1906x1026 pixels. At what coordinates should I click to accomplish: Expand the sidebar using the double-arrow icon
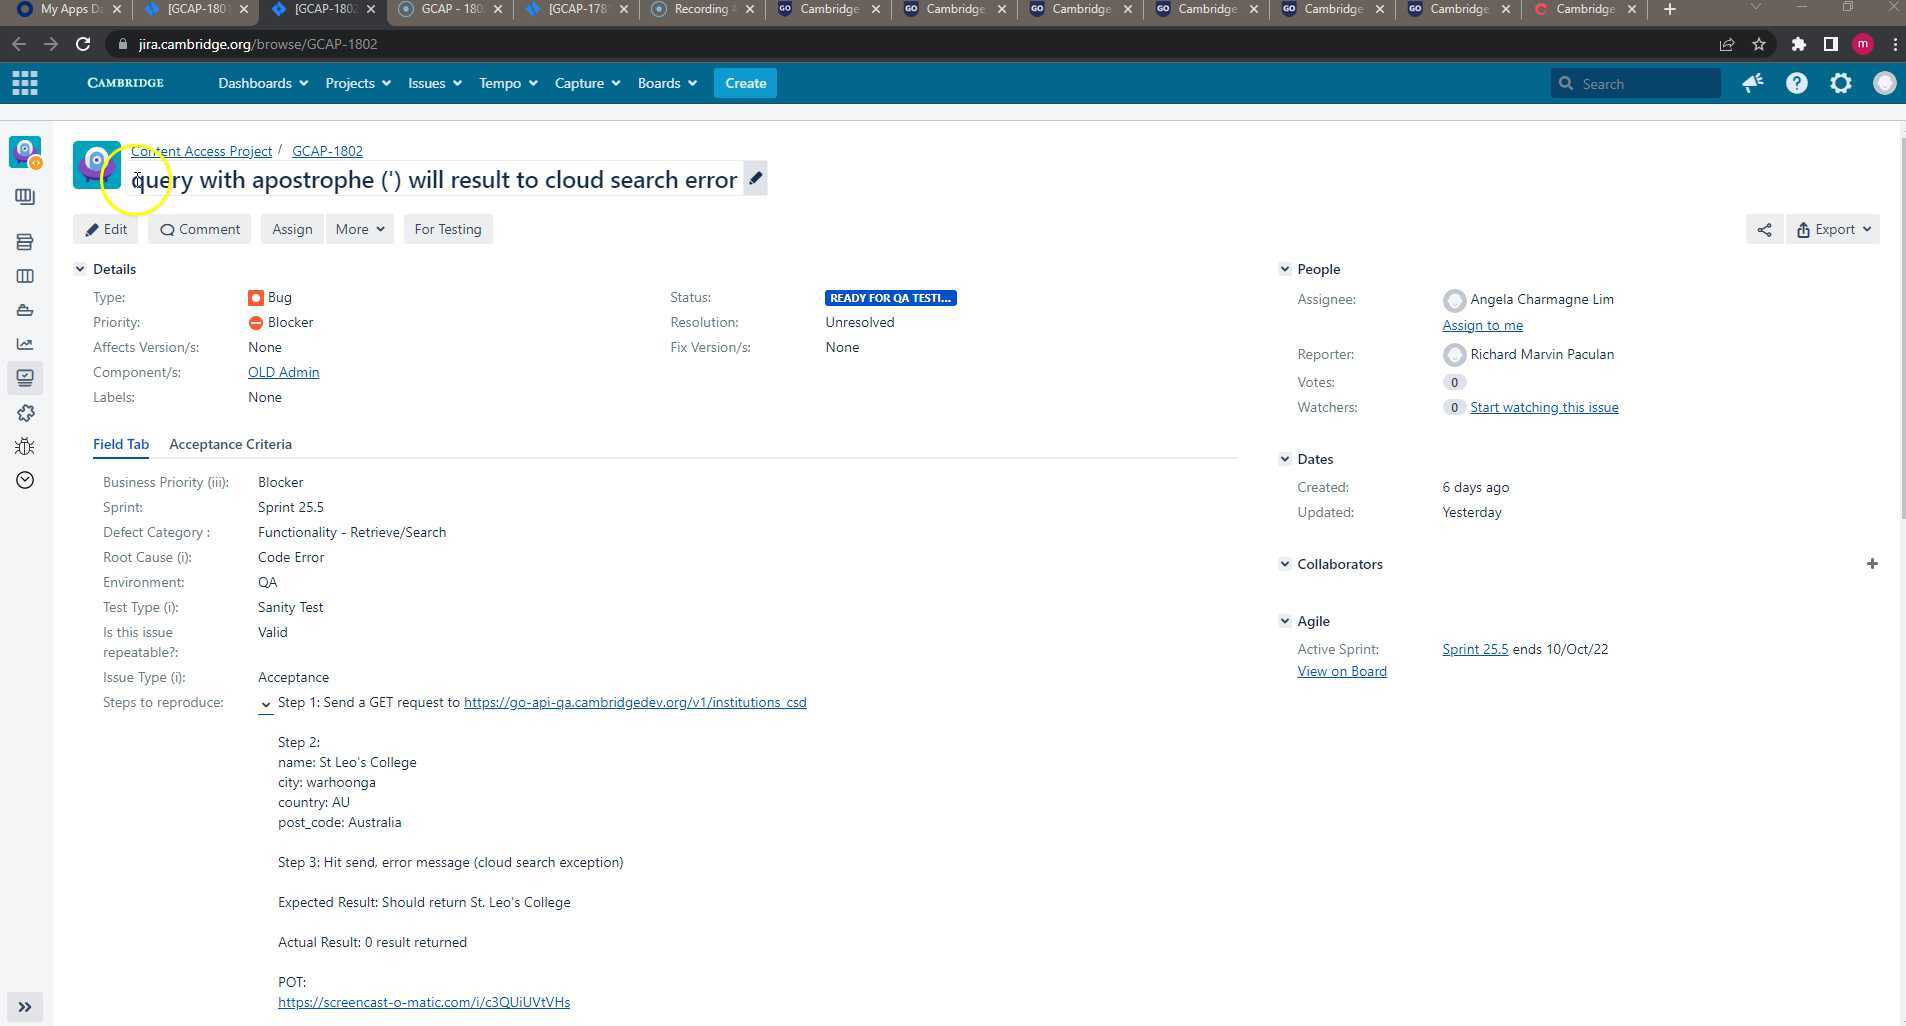pyautogui.click(x=25, y=1007)
